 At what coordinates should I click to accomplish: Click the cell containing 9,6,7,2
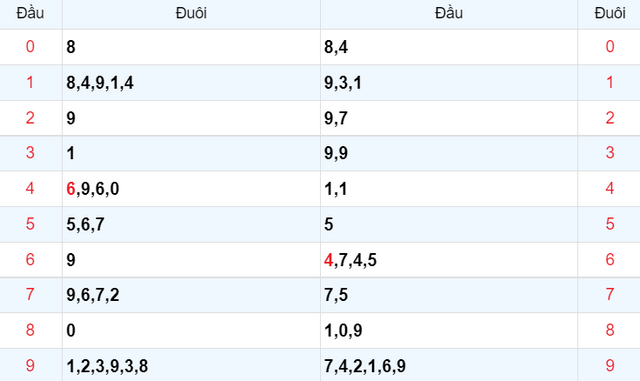[191, 295]
